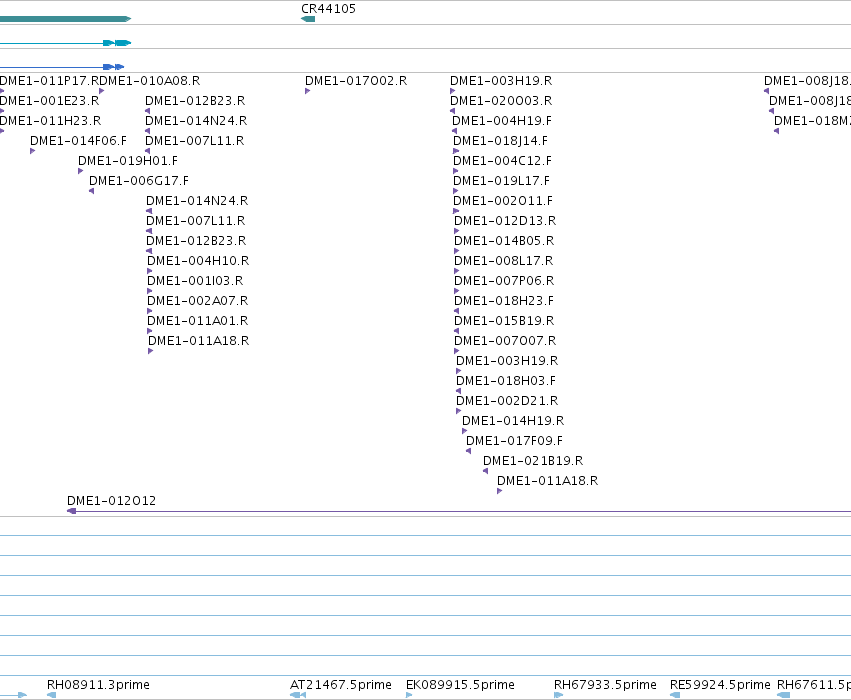This screenshot has height=700, width=851.
Task: Click the DME1-004H19.F label
Action: [502, 121]
